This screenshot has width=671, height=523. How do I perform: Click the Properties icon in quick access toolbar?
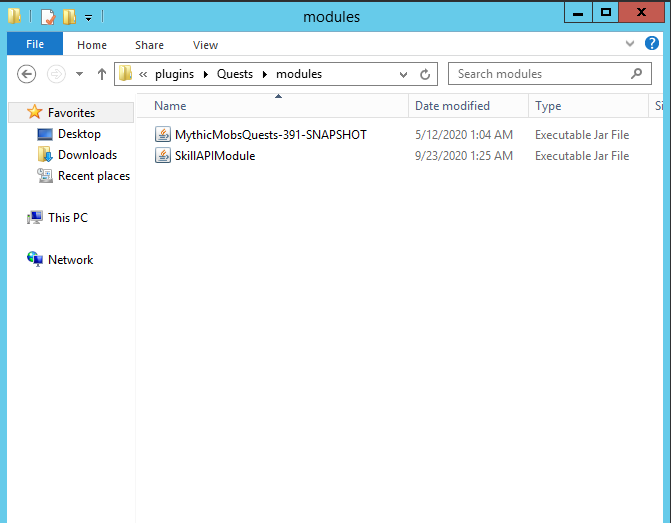(47, 17)
